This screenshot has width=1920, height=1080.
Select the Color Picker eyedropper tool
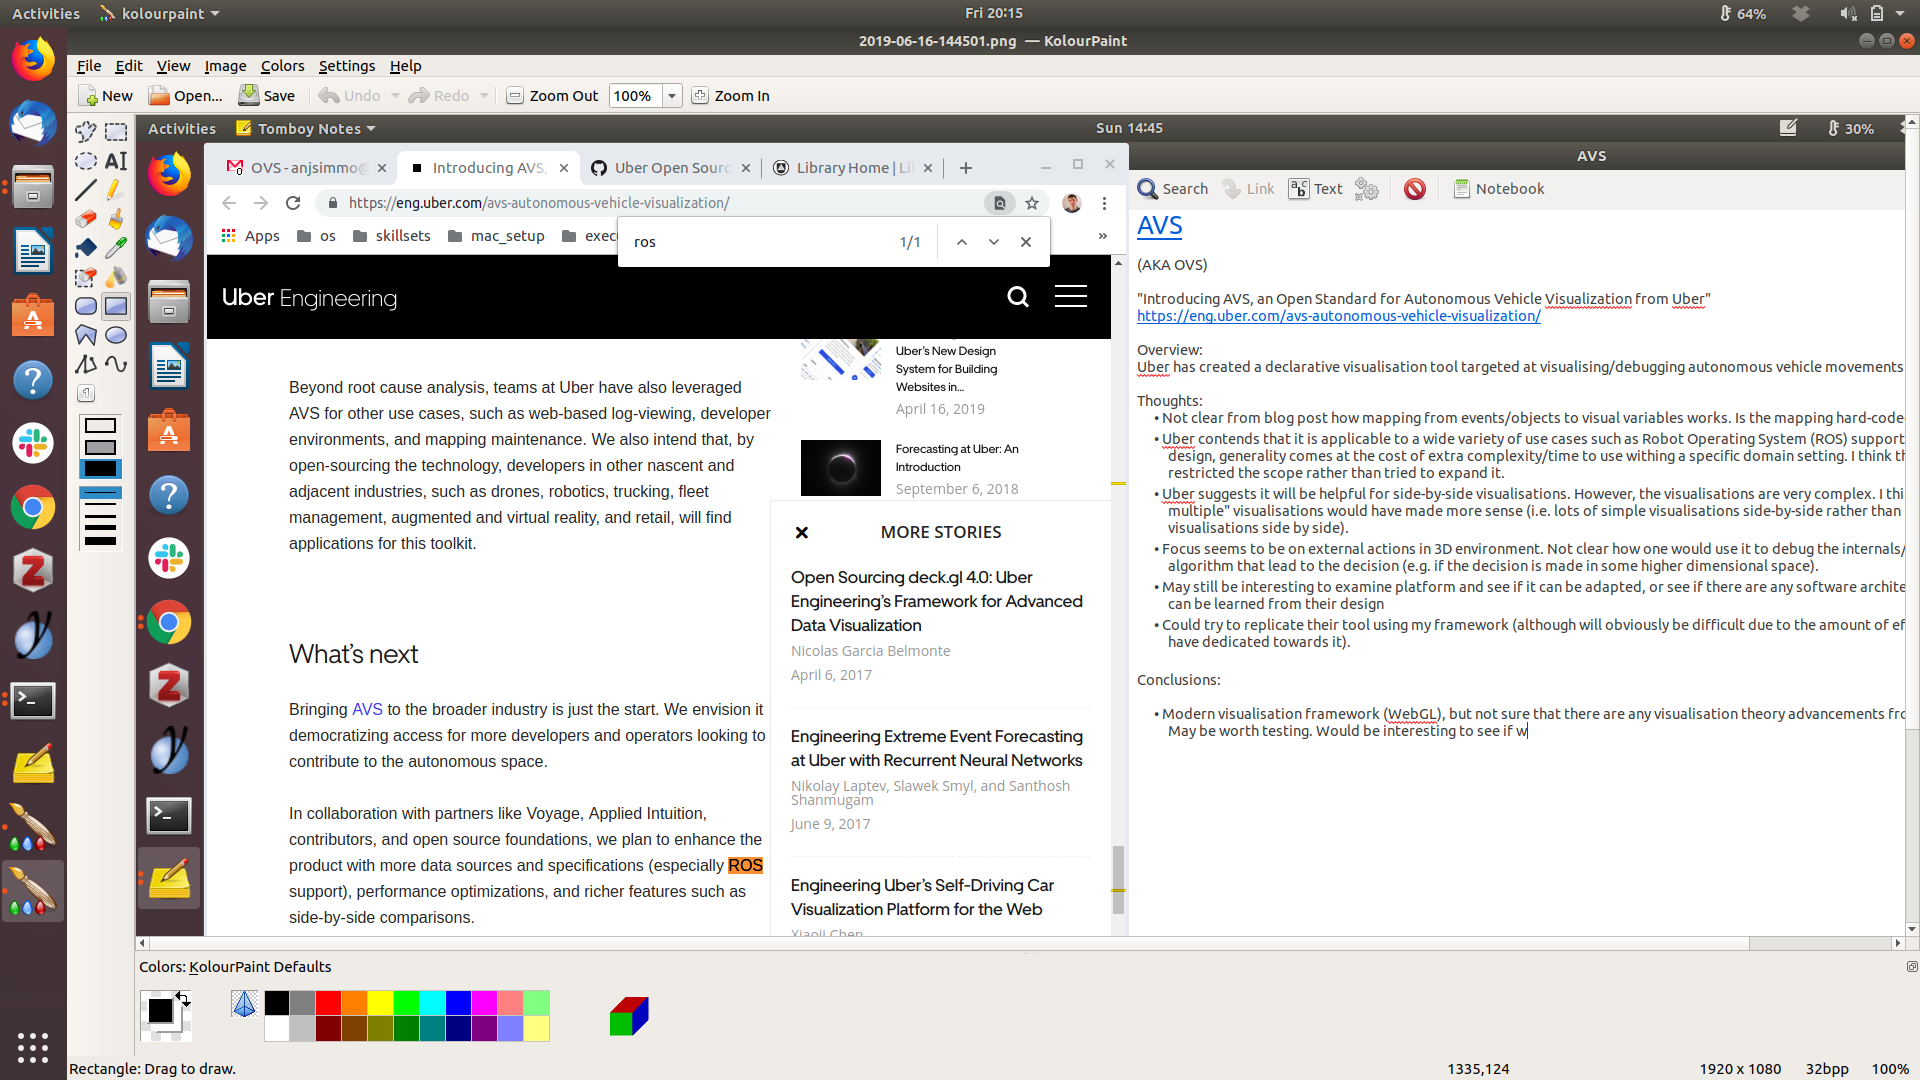(116, 247)
